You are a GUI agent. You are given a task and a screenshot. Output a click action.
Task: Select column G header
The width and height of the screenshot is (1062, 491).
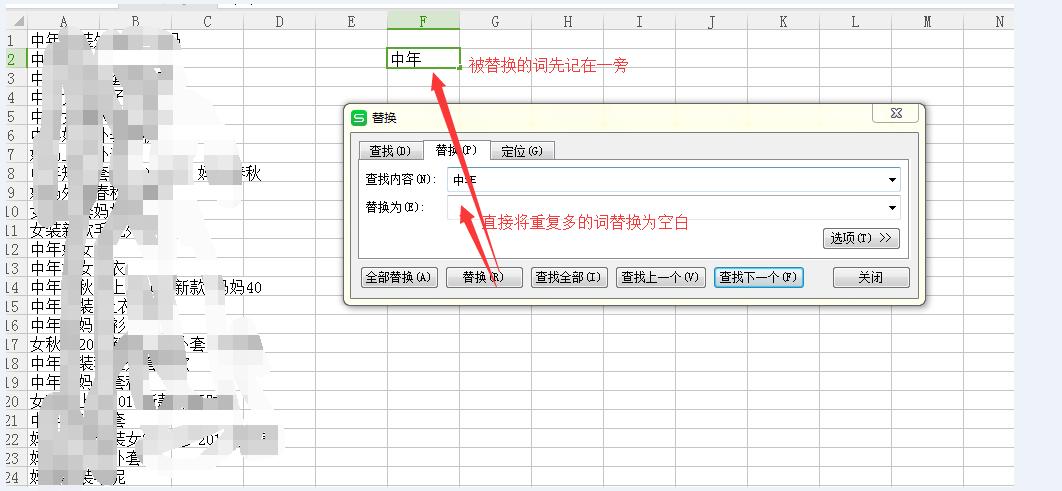[x=496, y=22]
